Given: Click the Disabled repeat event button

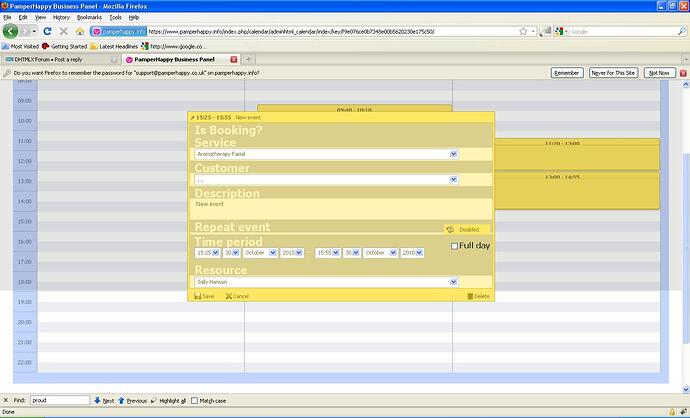Looking at the screenshot, I should point(467,229).
